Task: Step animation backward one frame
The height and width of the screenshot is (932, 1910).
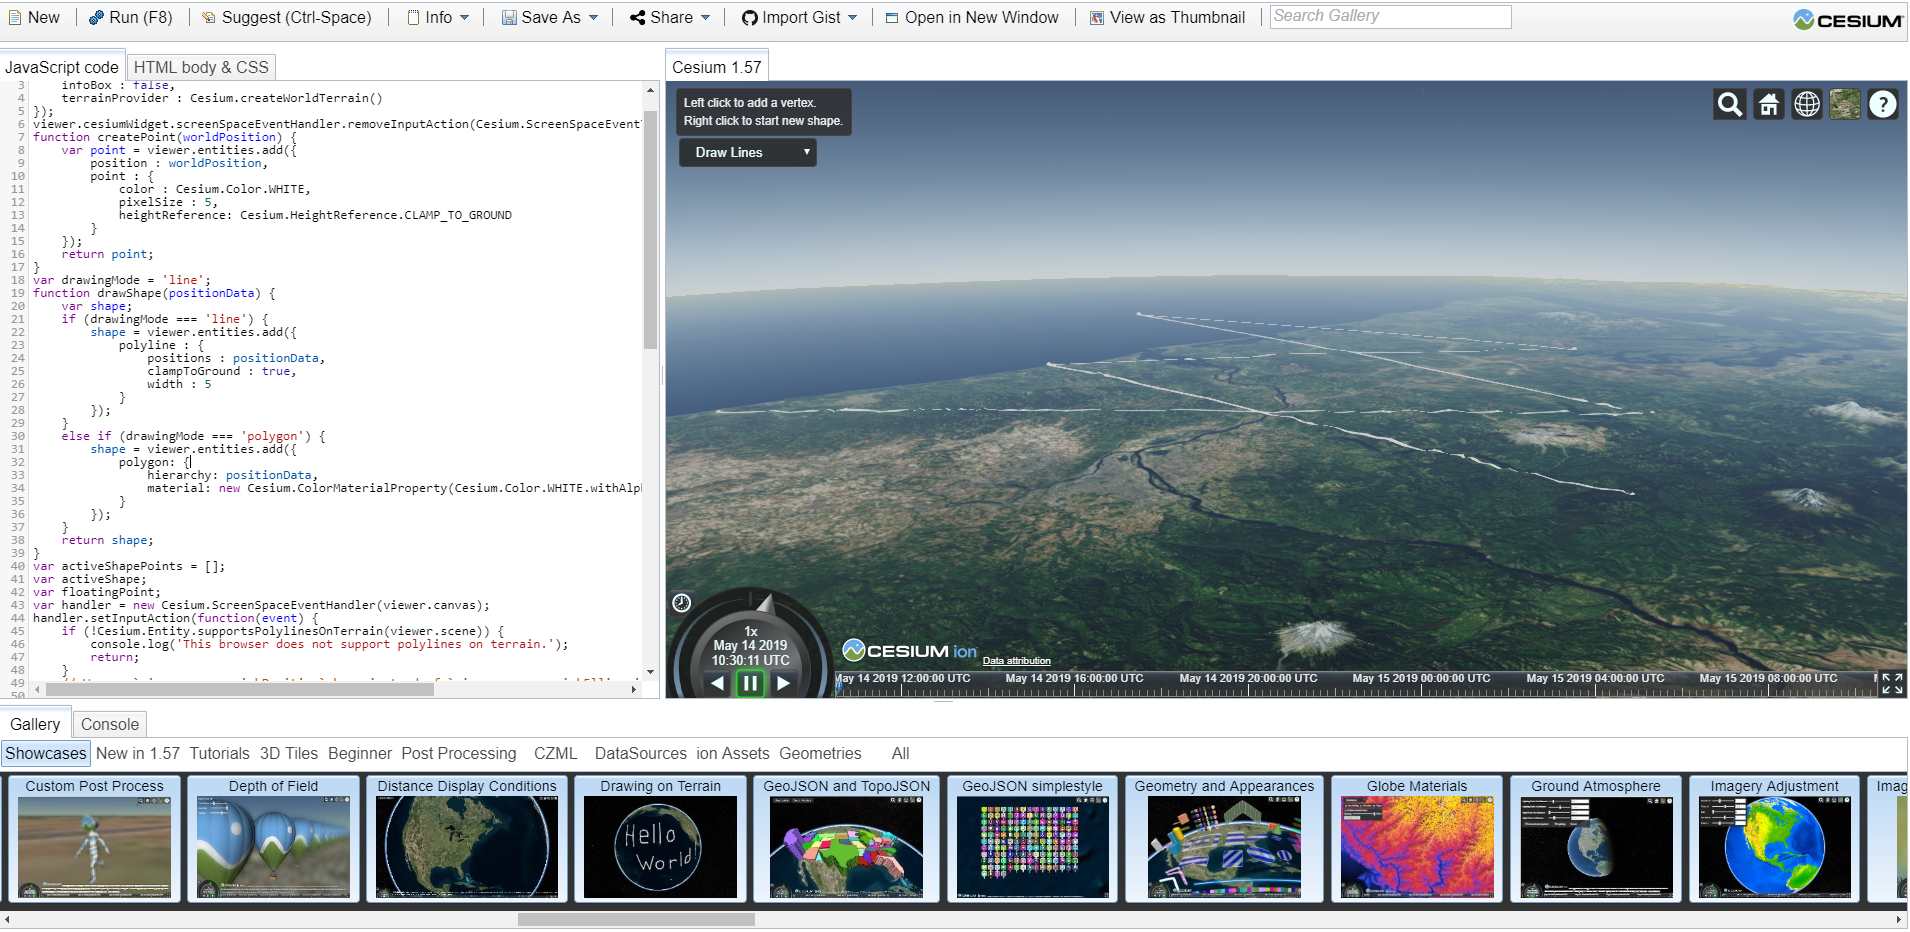Action: [716, 683]
